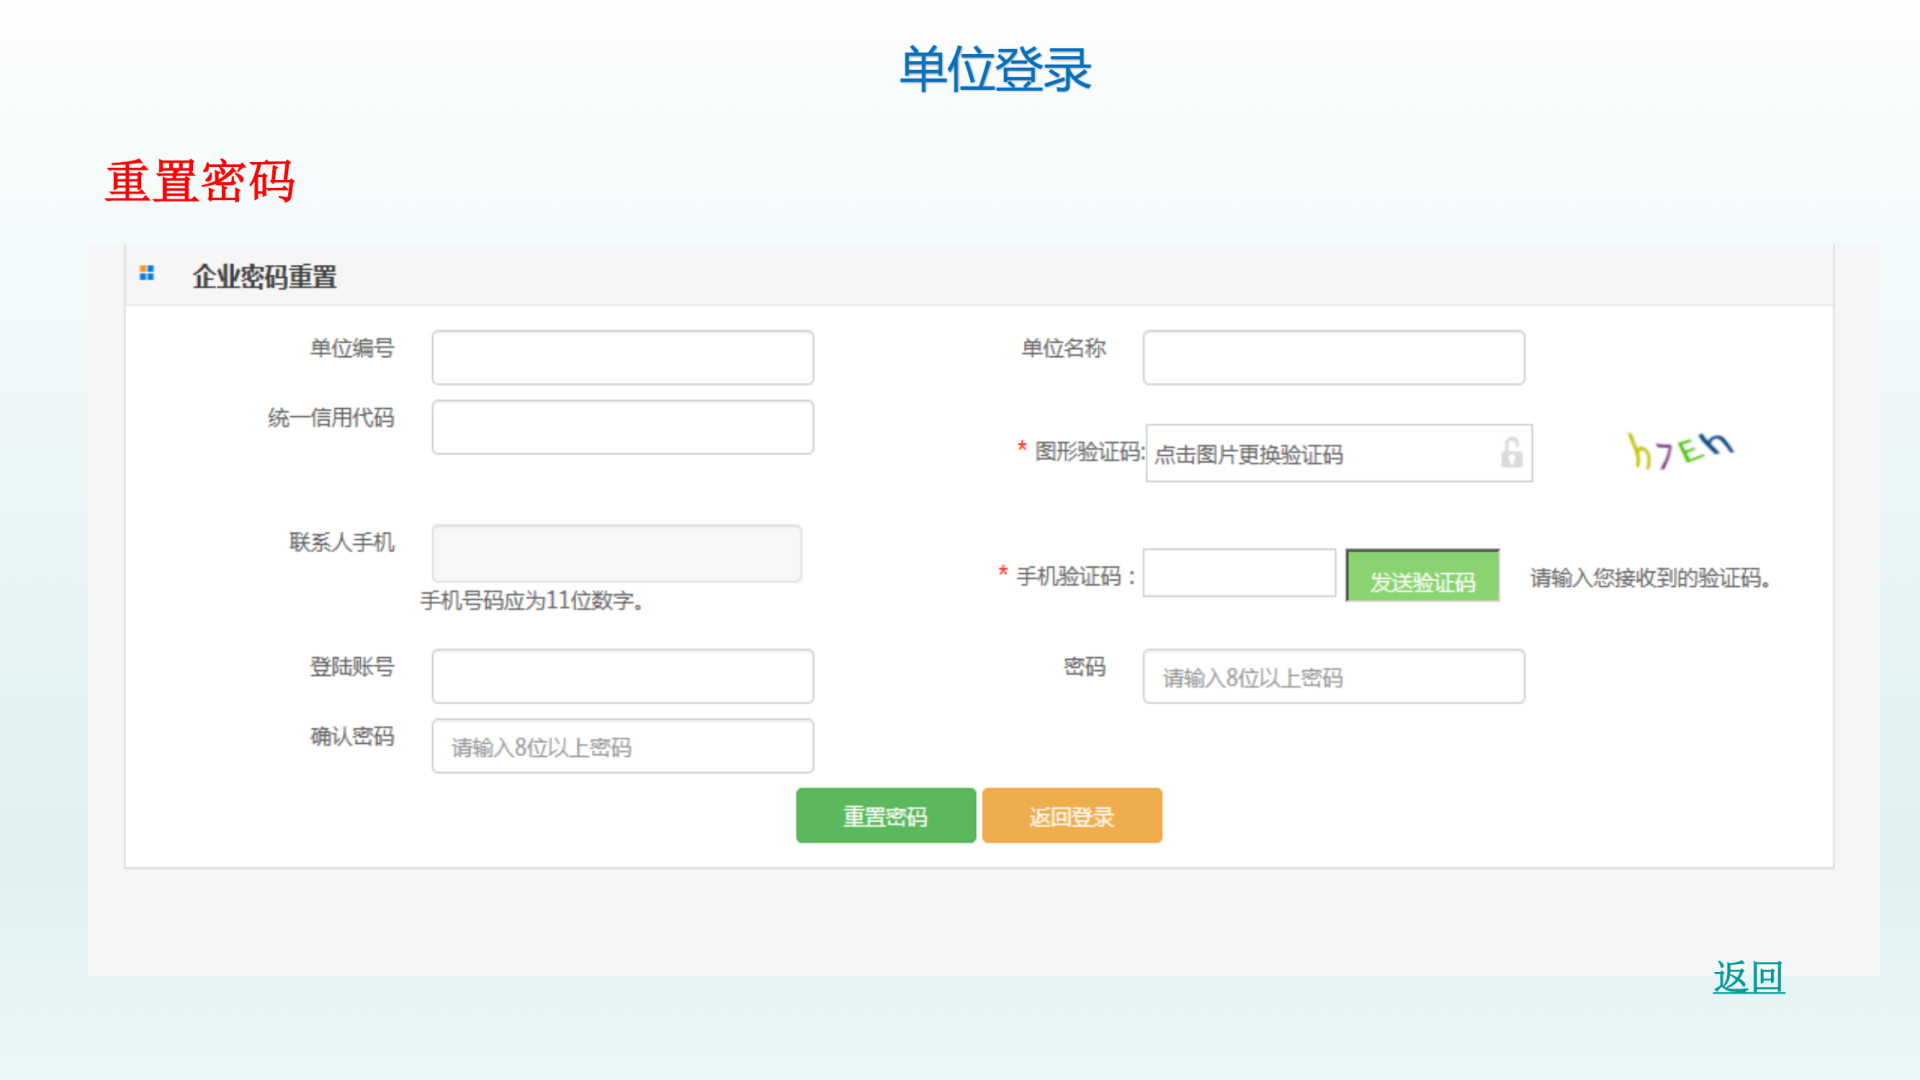
Task: Click the lock icon in captcha field
Action: click(1511, 453)
